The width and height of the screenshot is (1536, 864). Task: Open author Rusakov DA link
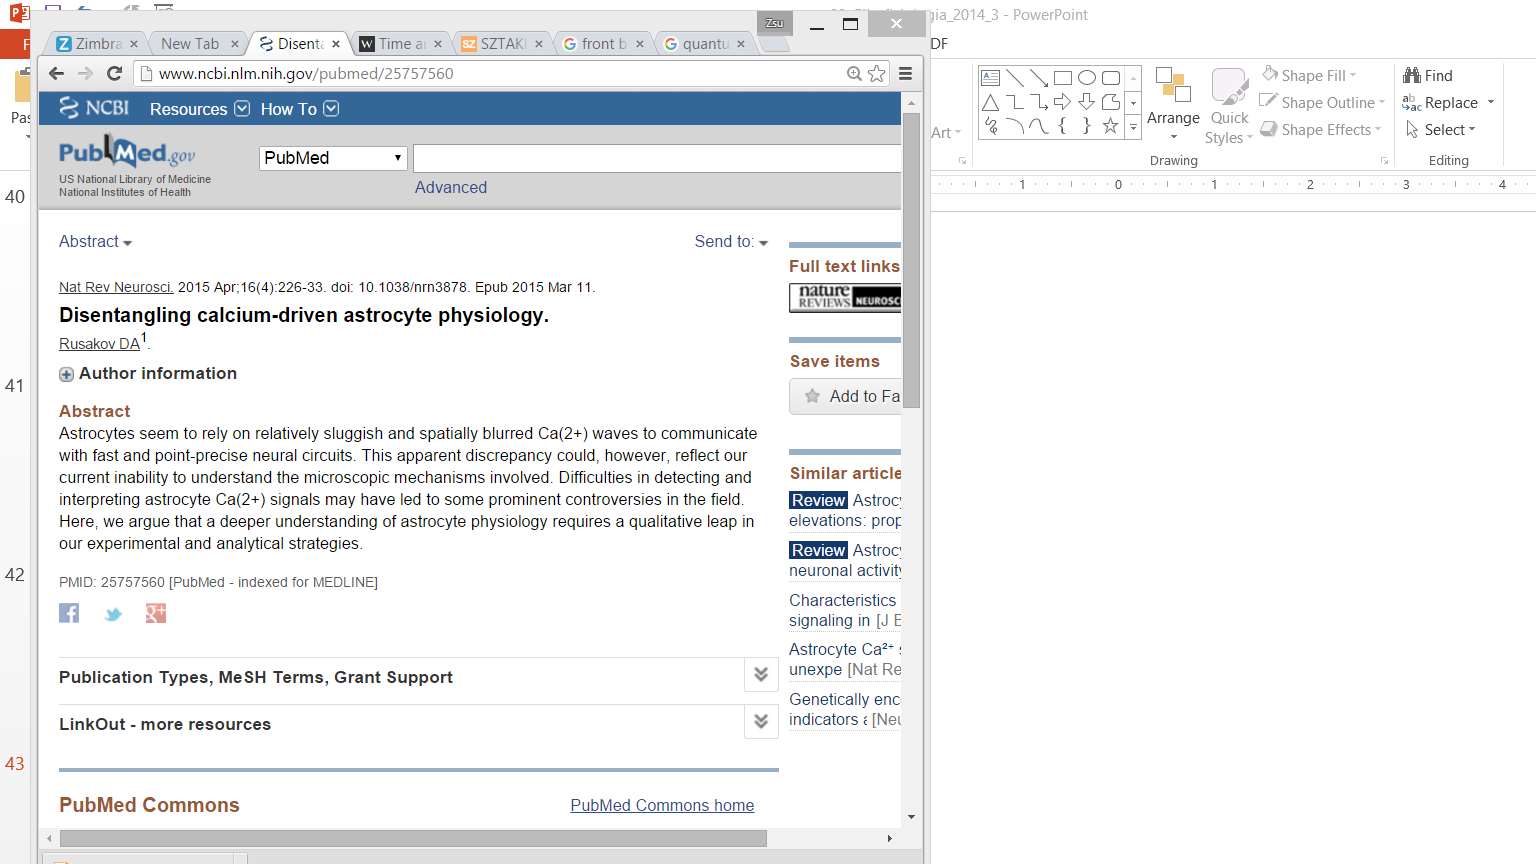(x=99, y=343)
